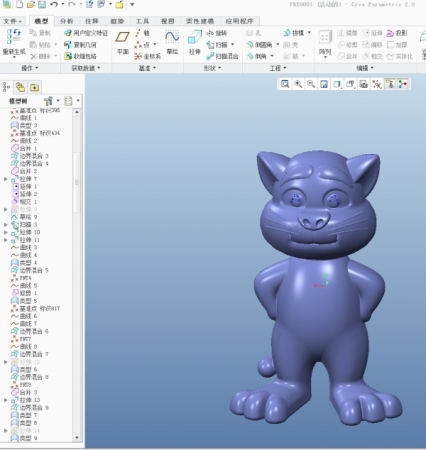
Task: Click the New file icon in quick access toolbar
Action: click(19, 5)
